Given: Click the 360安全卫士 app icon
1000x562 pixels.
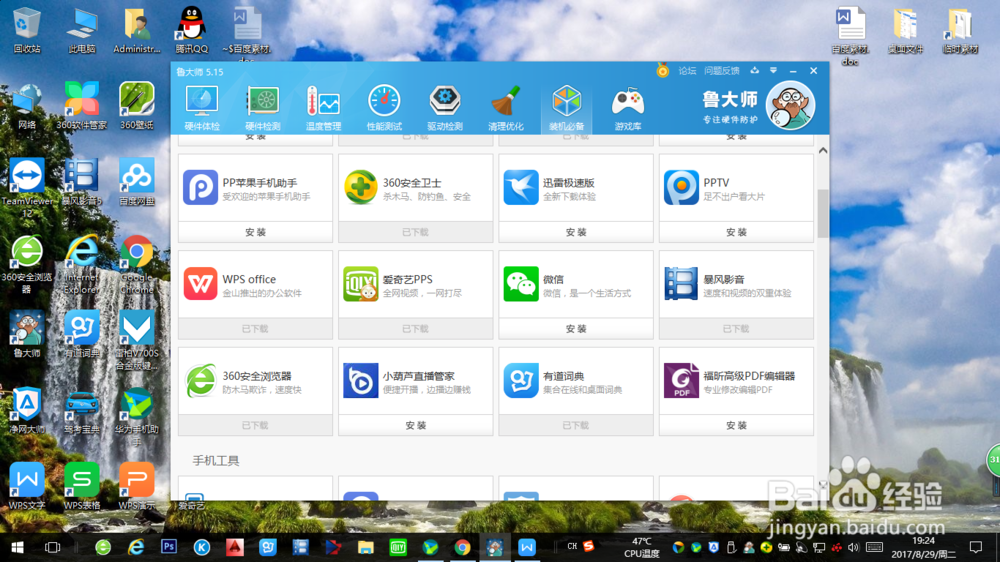Looking at the screenshot, I should point(360,188).
